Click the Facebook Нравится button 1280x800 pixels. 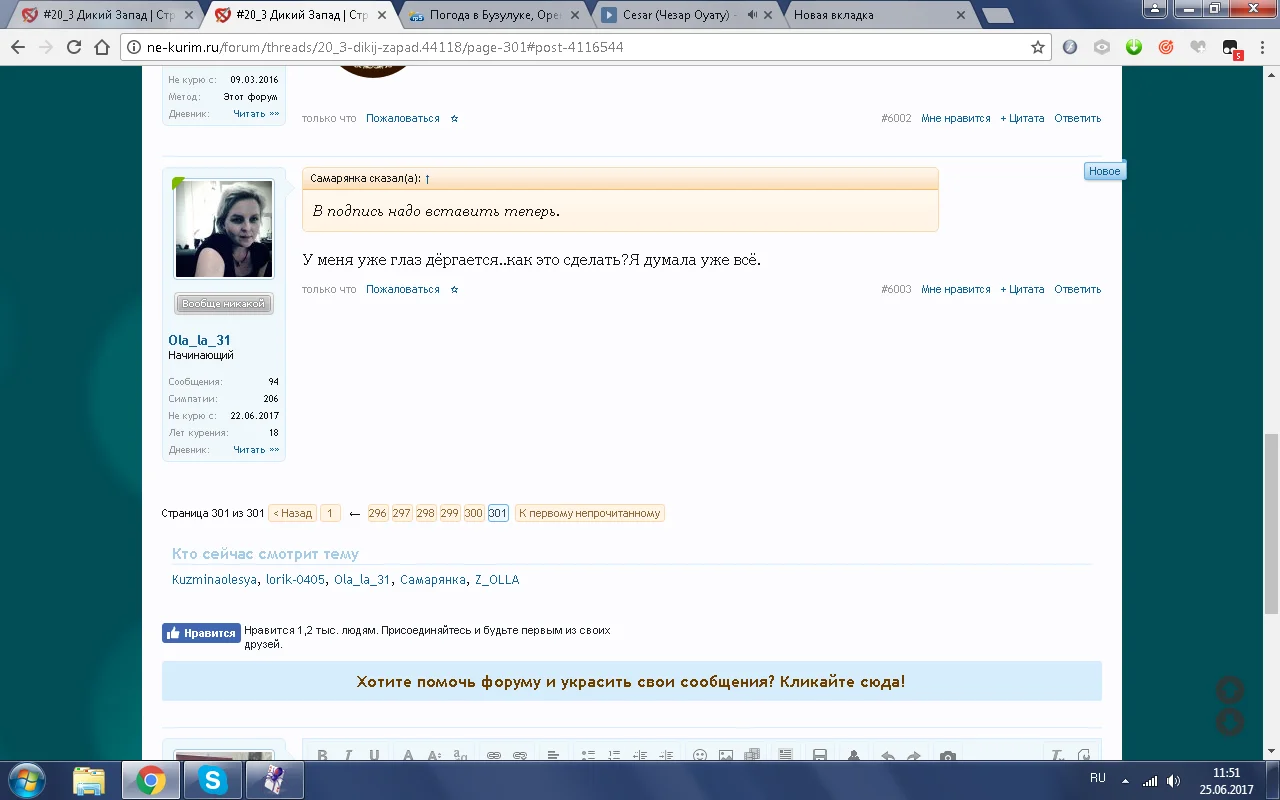pyautogui.click(x=201, y=633)
